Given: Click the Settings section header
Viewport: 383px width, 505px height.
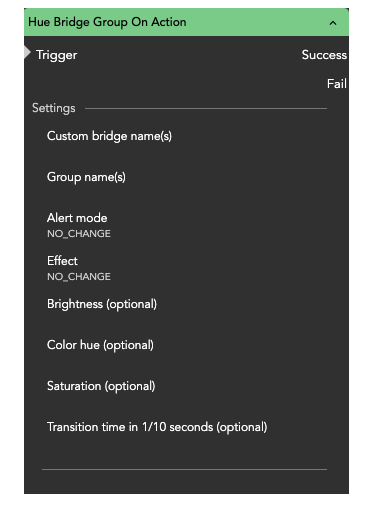Looking at the screenshot, I should coord(54,108).
